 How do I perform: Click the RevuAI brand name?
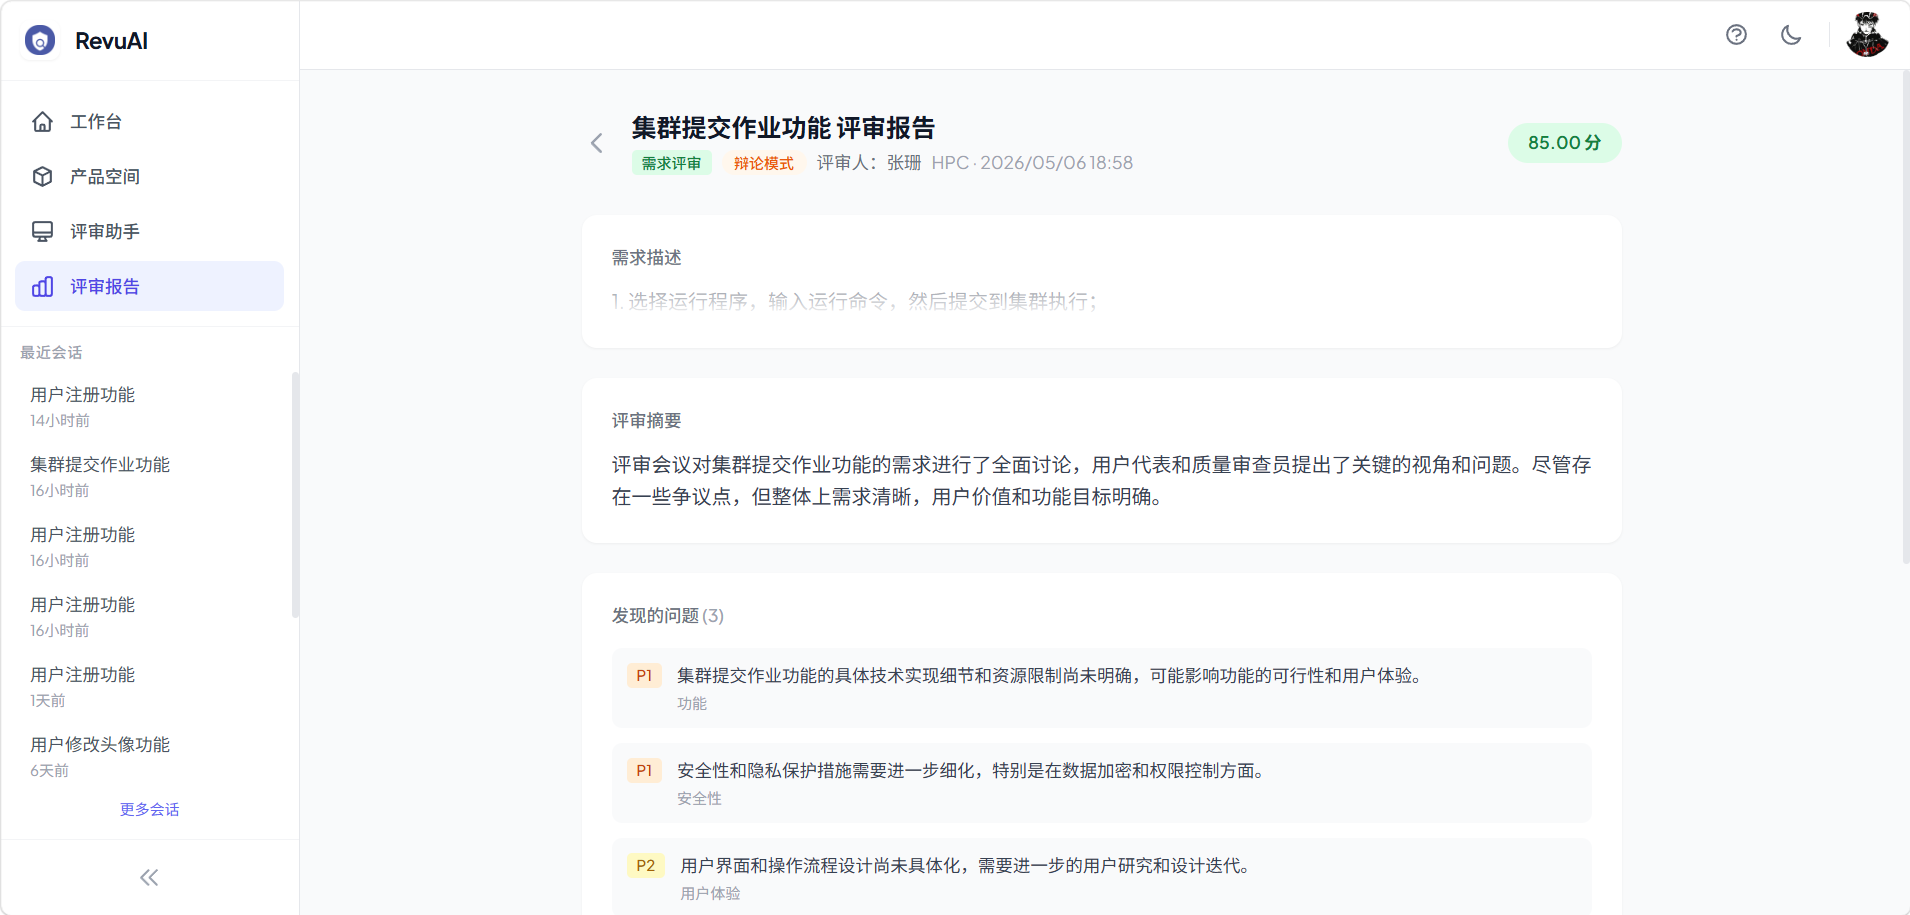tap(111, 41)
